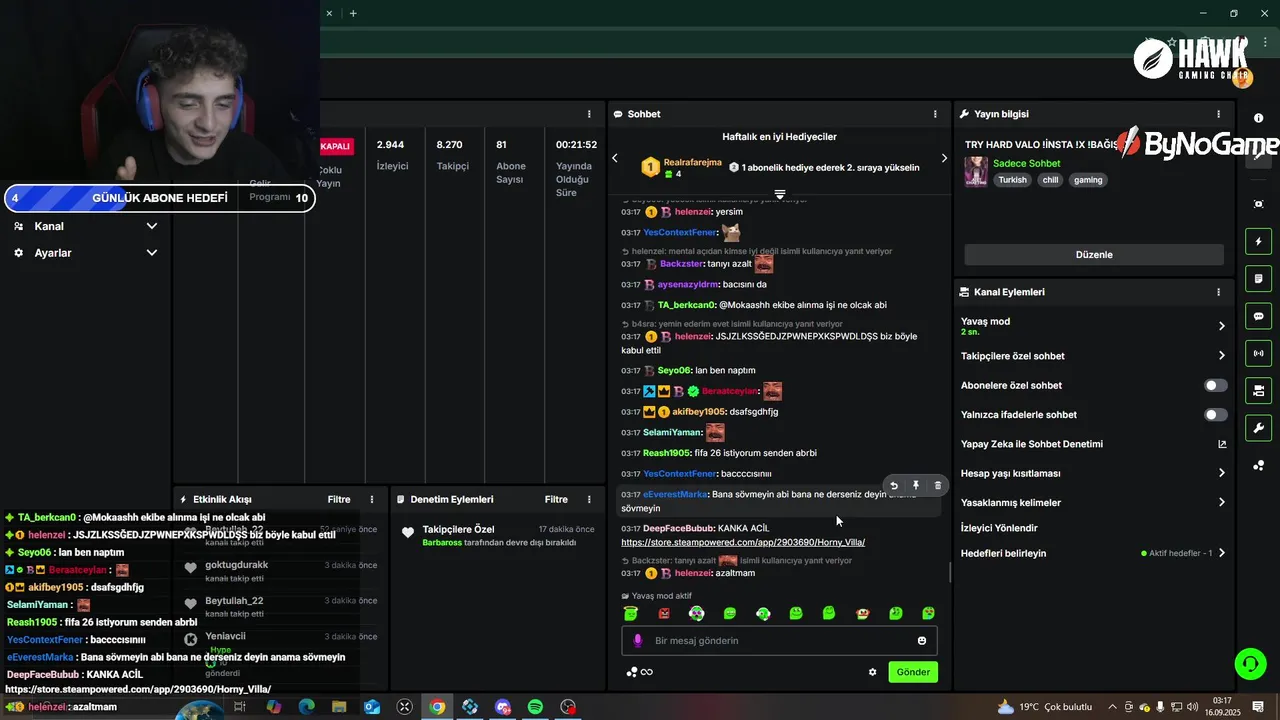The height and width of the screenshot is (720, 1280).
Task: Open Filtre in Denetim Eylemleri panel
Action: coord(556,499)
